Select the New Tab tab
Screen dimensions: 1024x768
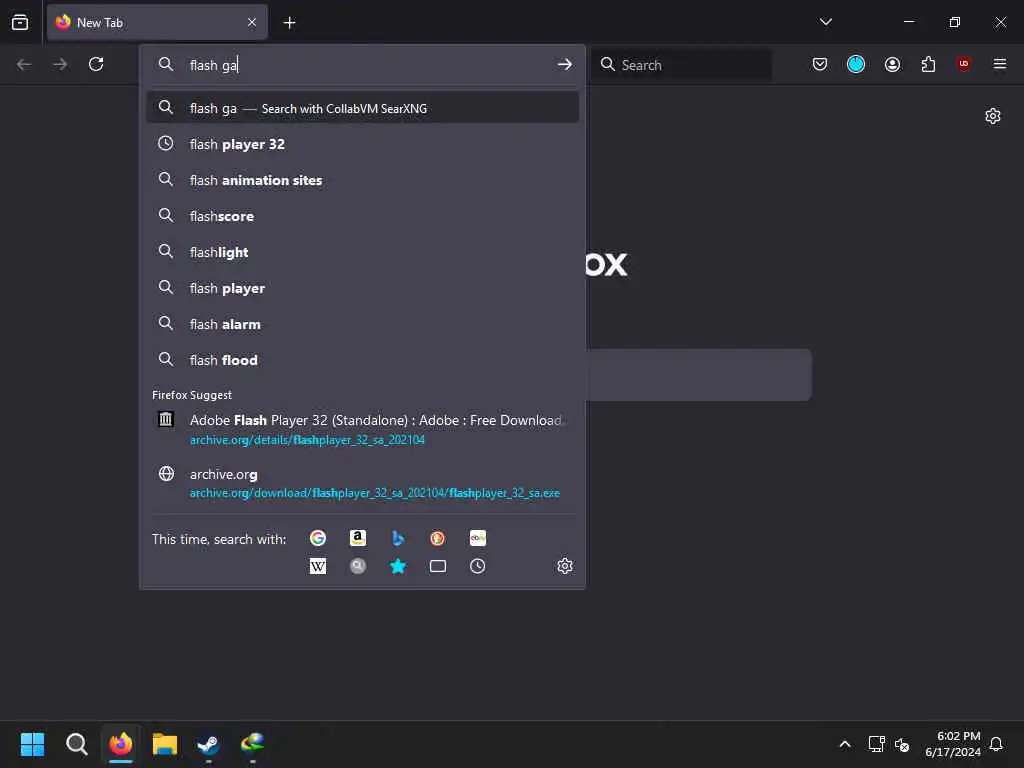(157, 22)
